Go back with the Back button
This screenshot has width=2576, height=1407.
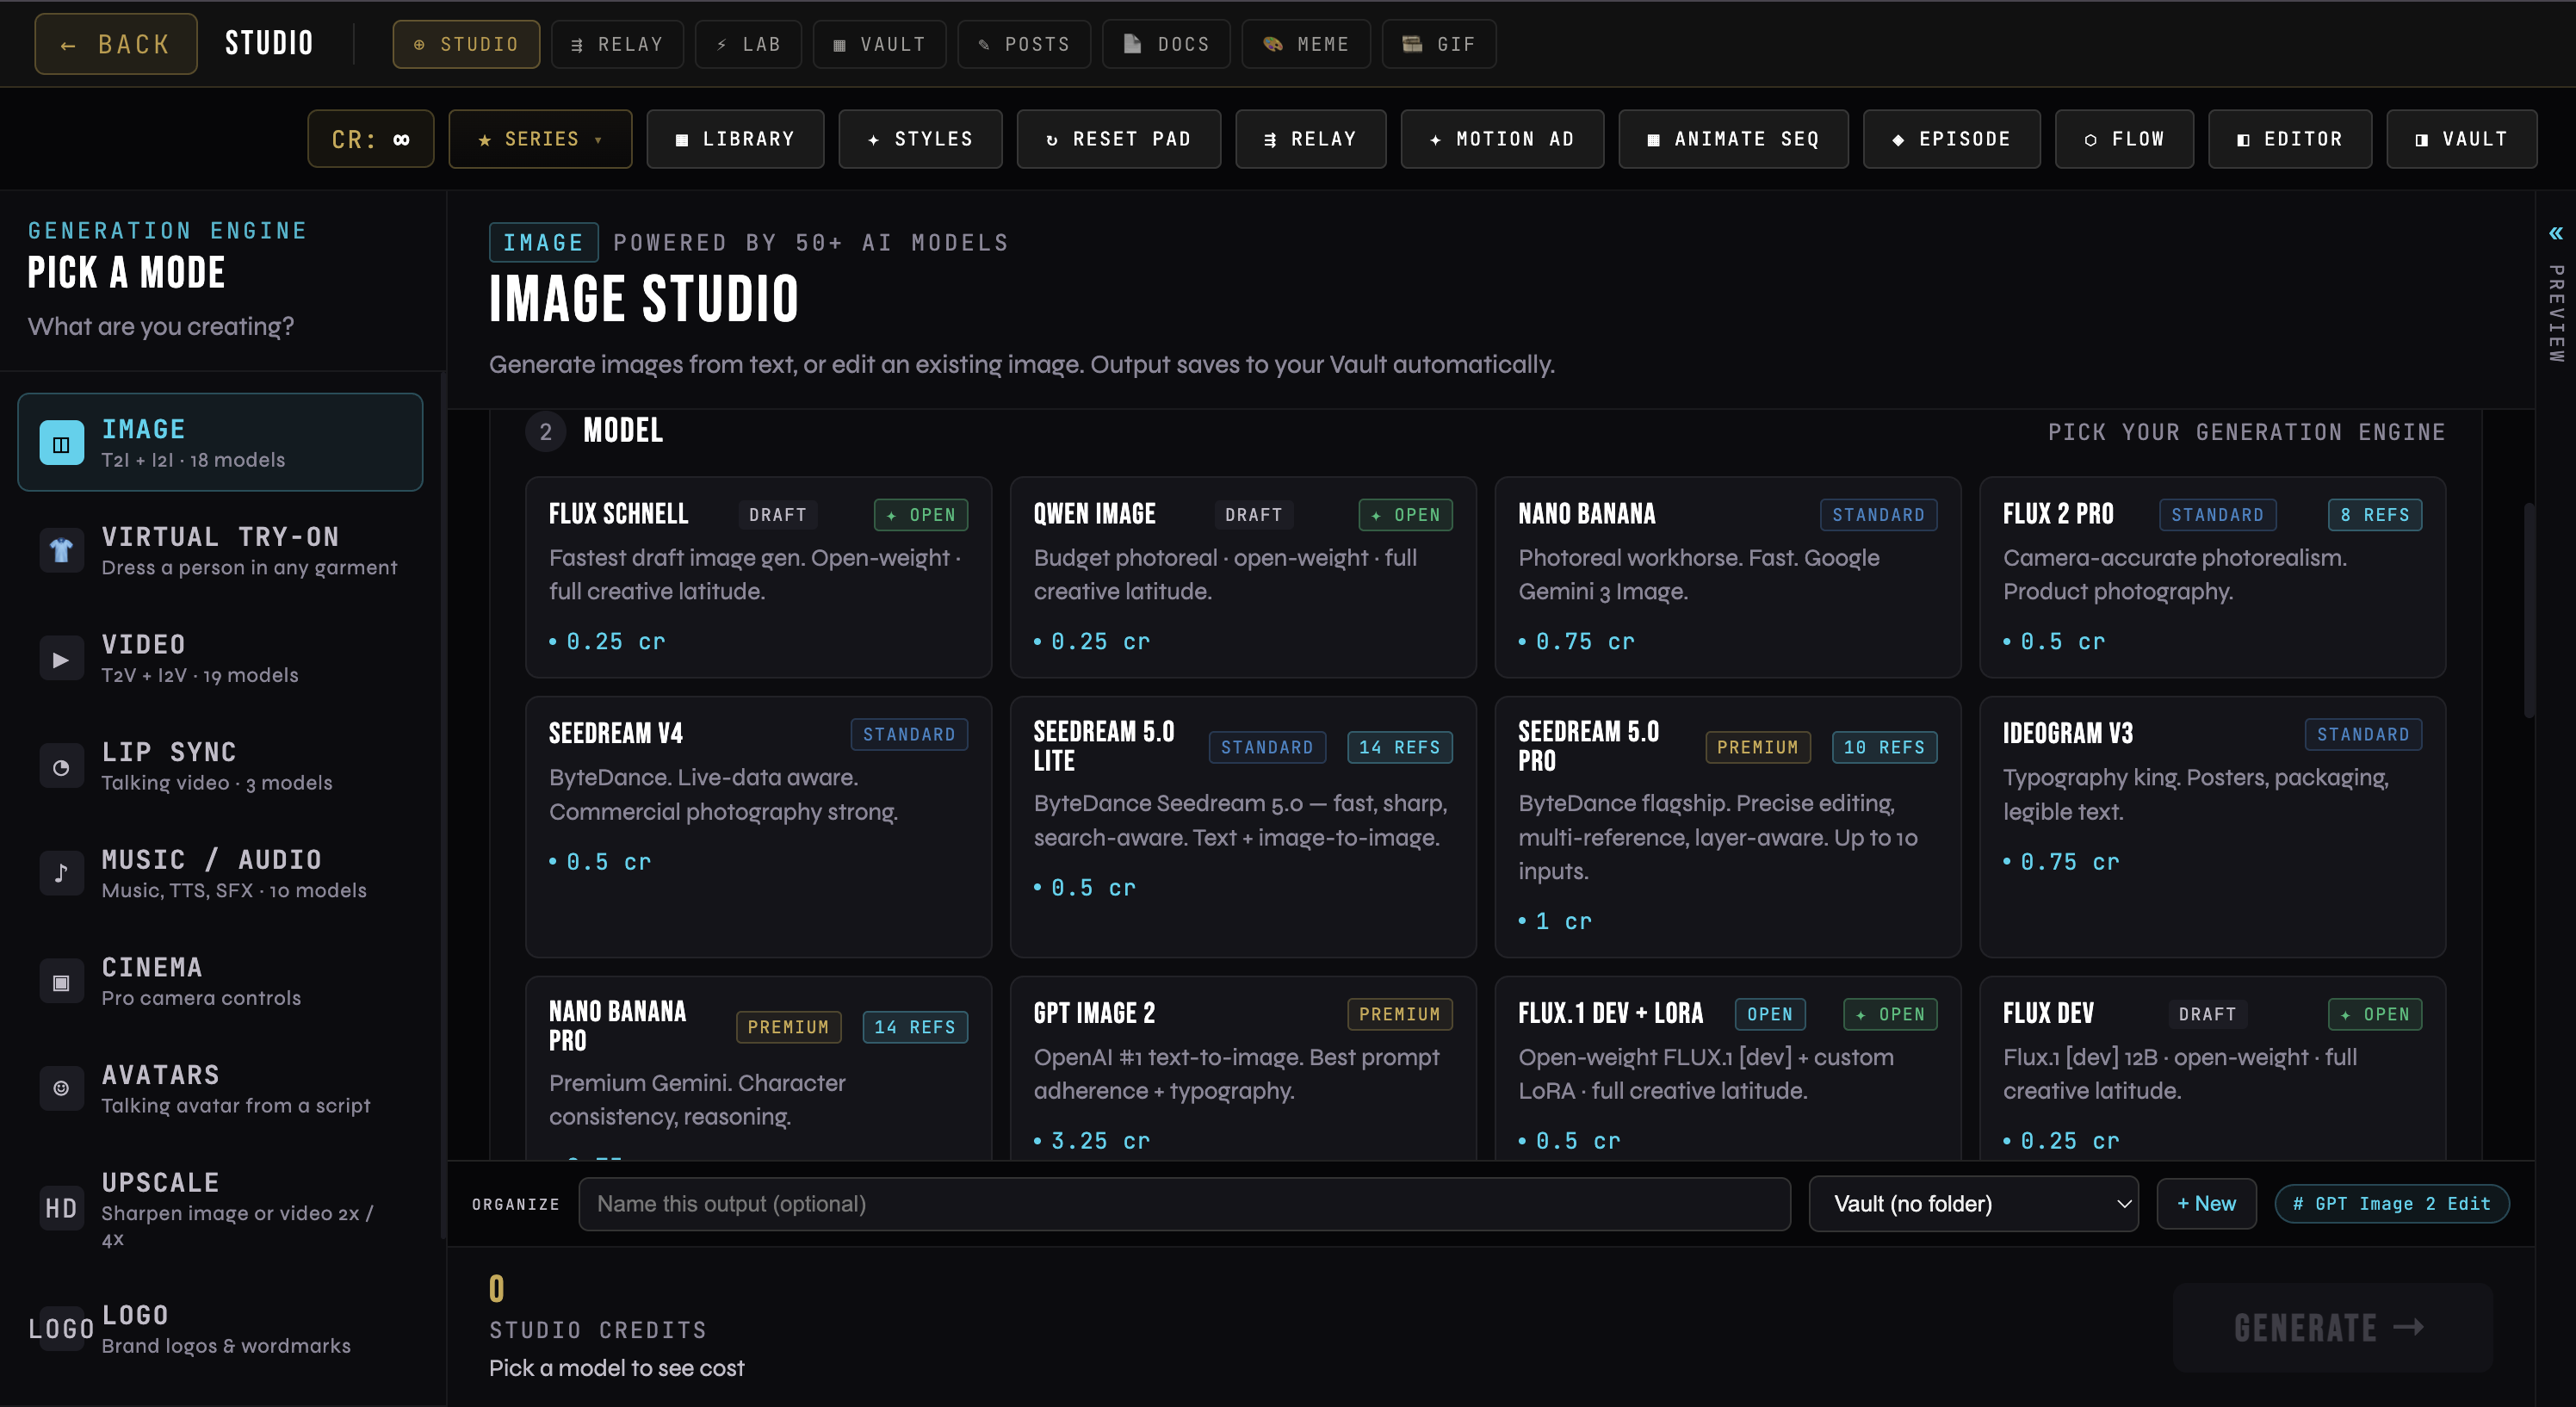116,44
